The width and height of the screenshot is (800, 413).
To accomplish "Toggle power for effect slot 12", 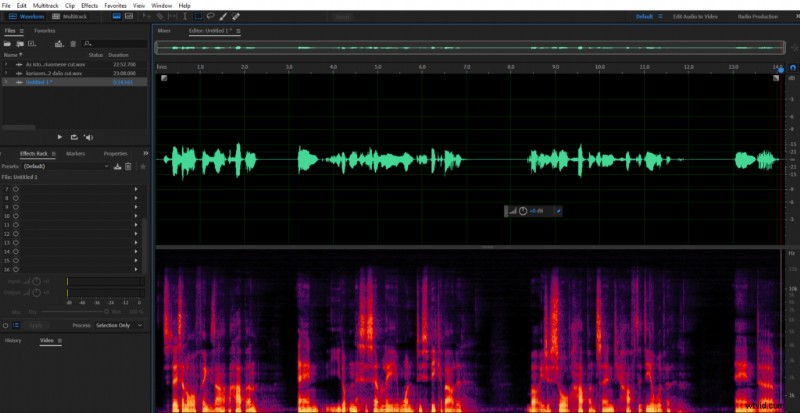I will coord(16,233).
